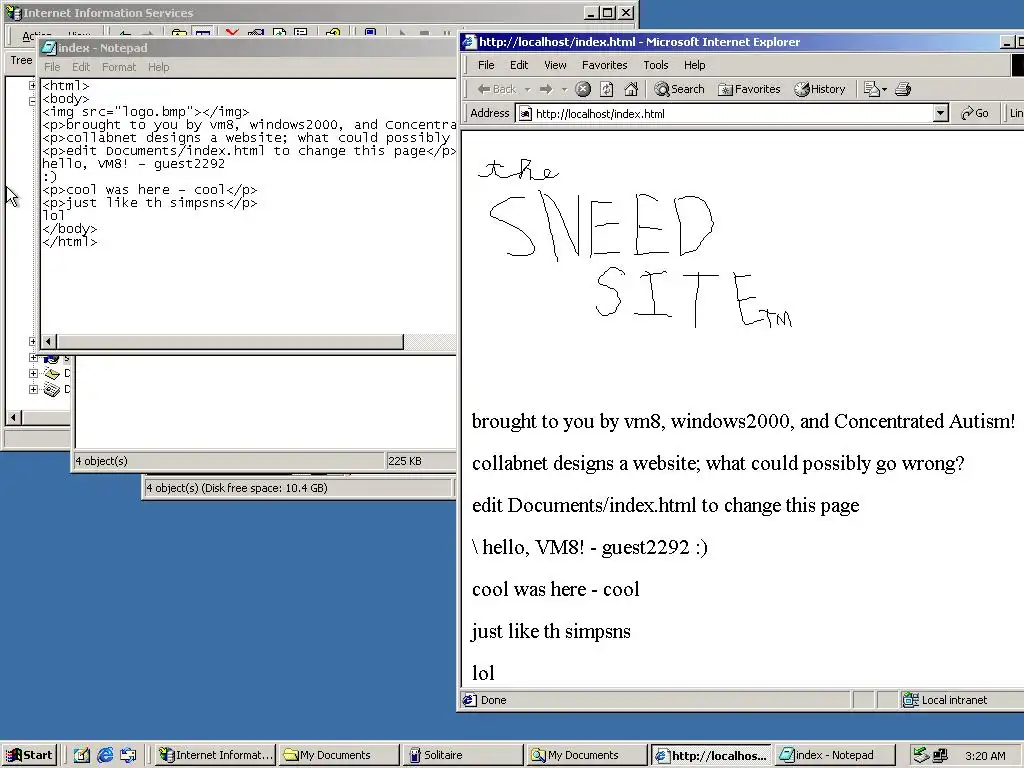Collapse the expanded tree node in IIS tree
Viewport: 1024px width, 768px height.
coord(33,101)
